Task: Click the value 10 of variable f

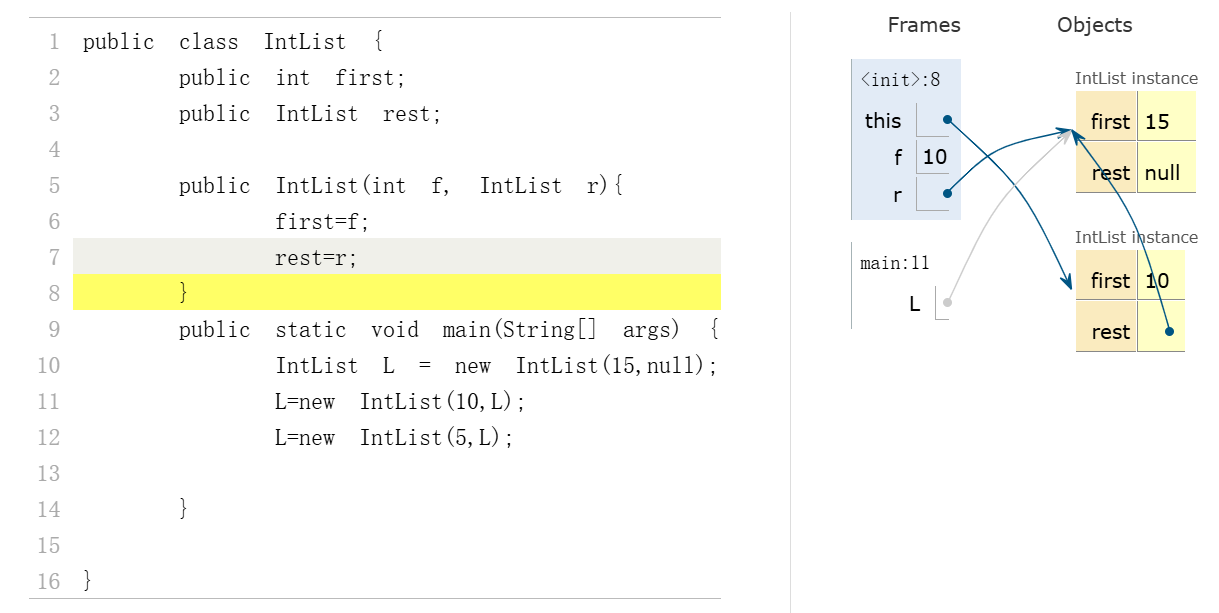Action: [934, 157]
